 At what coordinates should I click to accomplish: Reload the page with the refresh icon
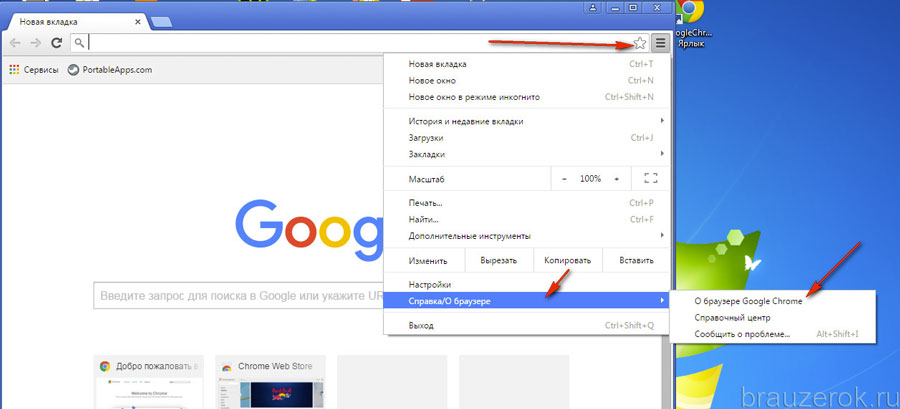coord(56,42)
